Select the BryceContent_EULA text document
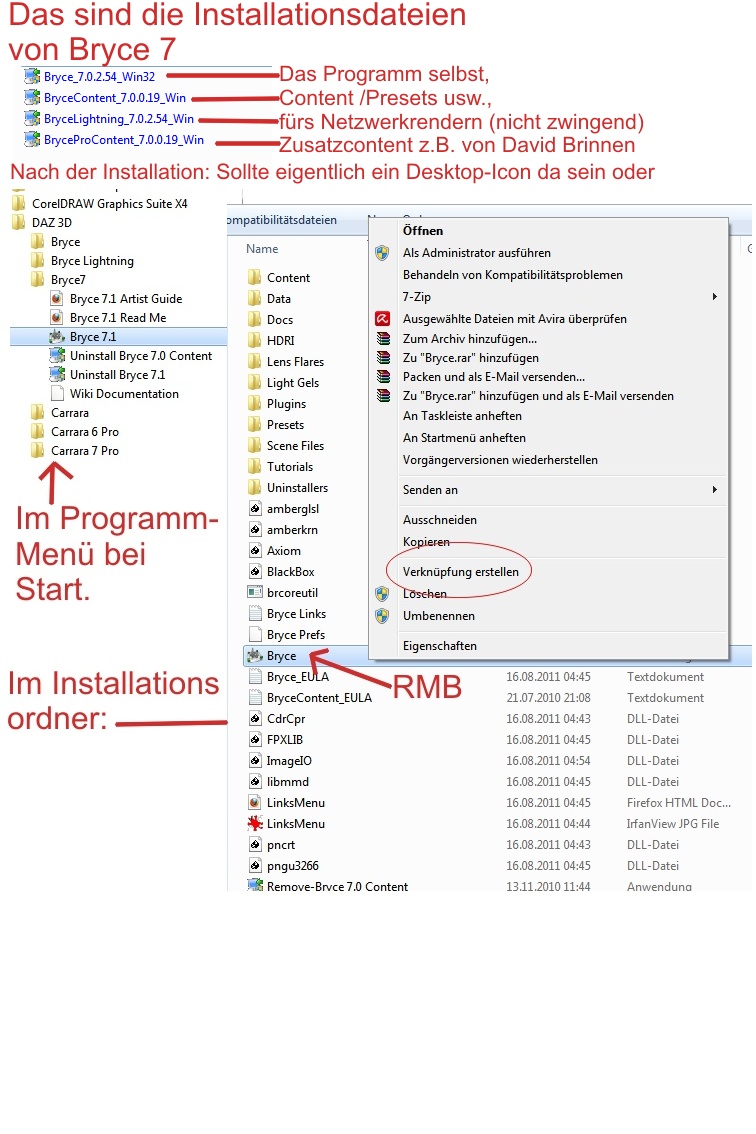756x1134 pixels. point(310,697)
